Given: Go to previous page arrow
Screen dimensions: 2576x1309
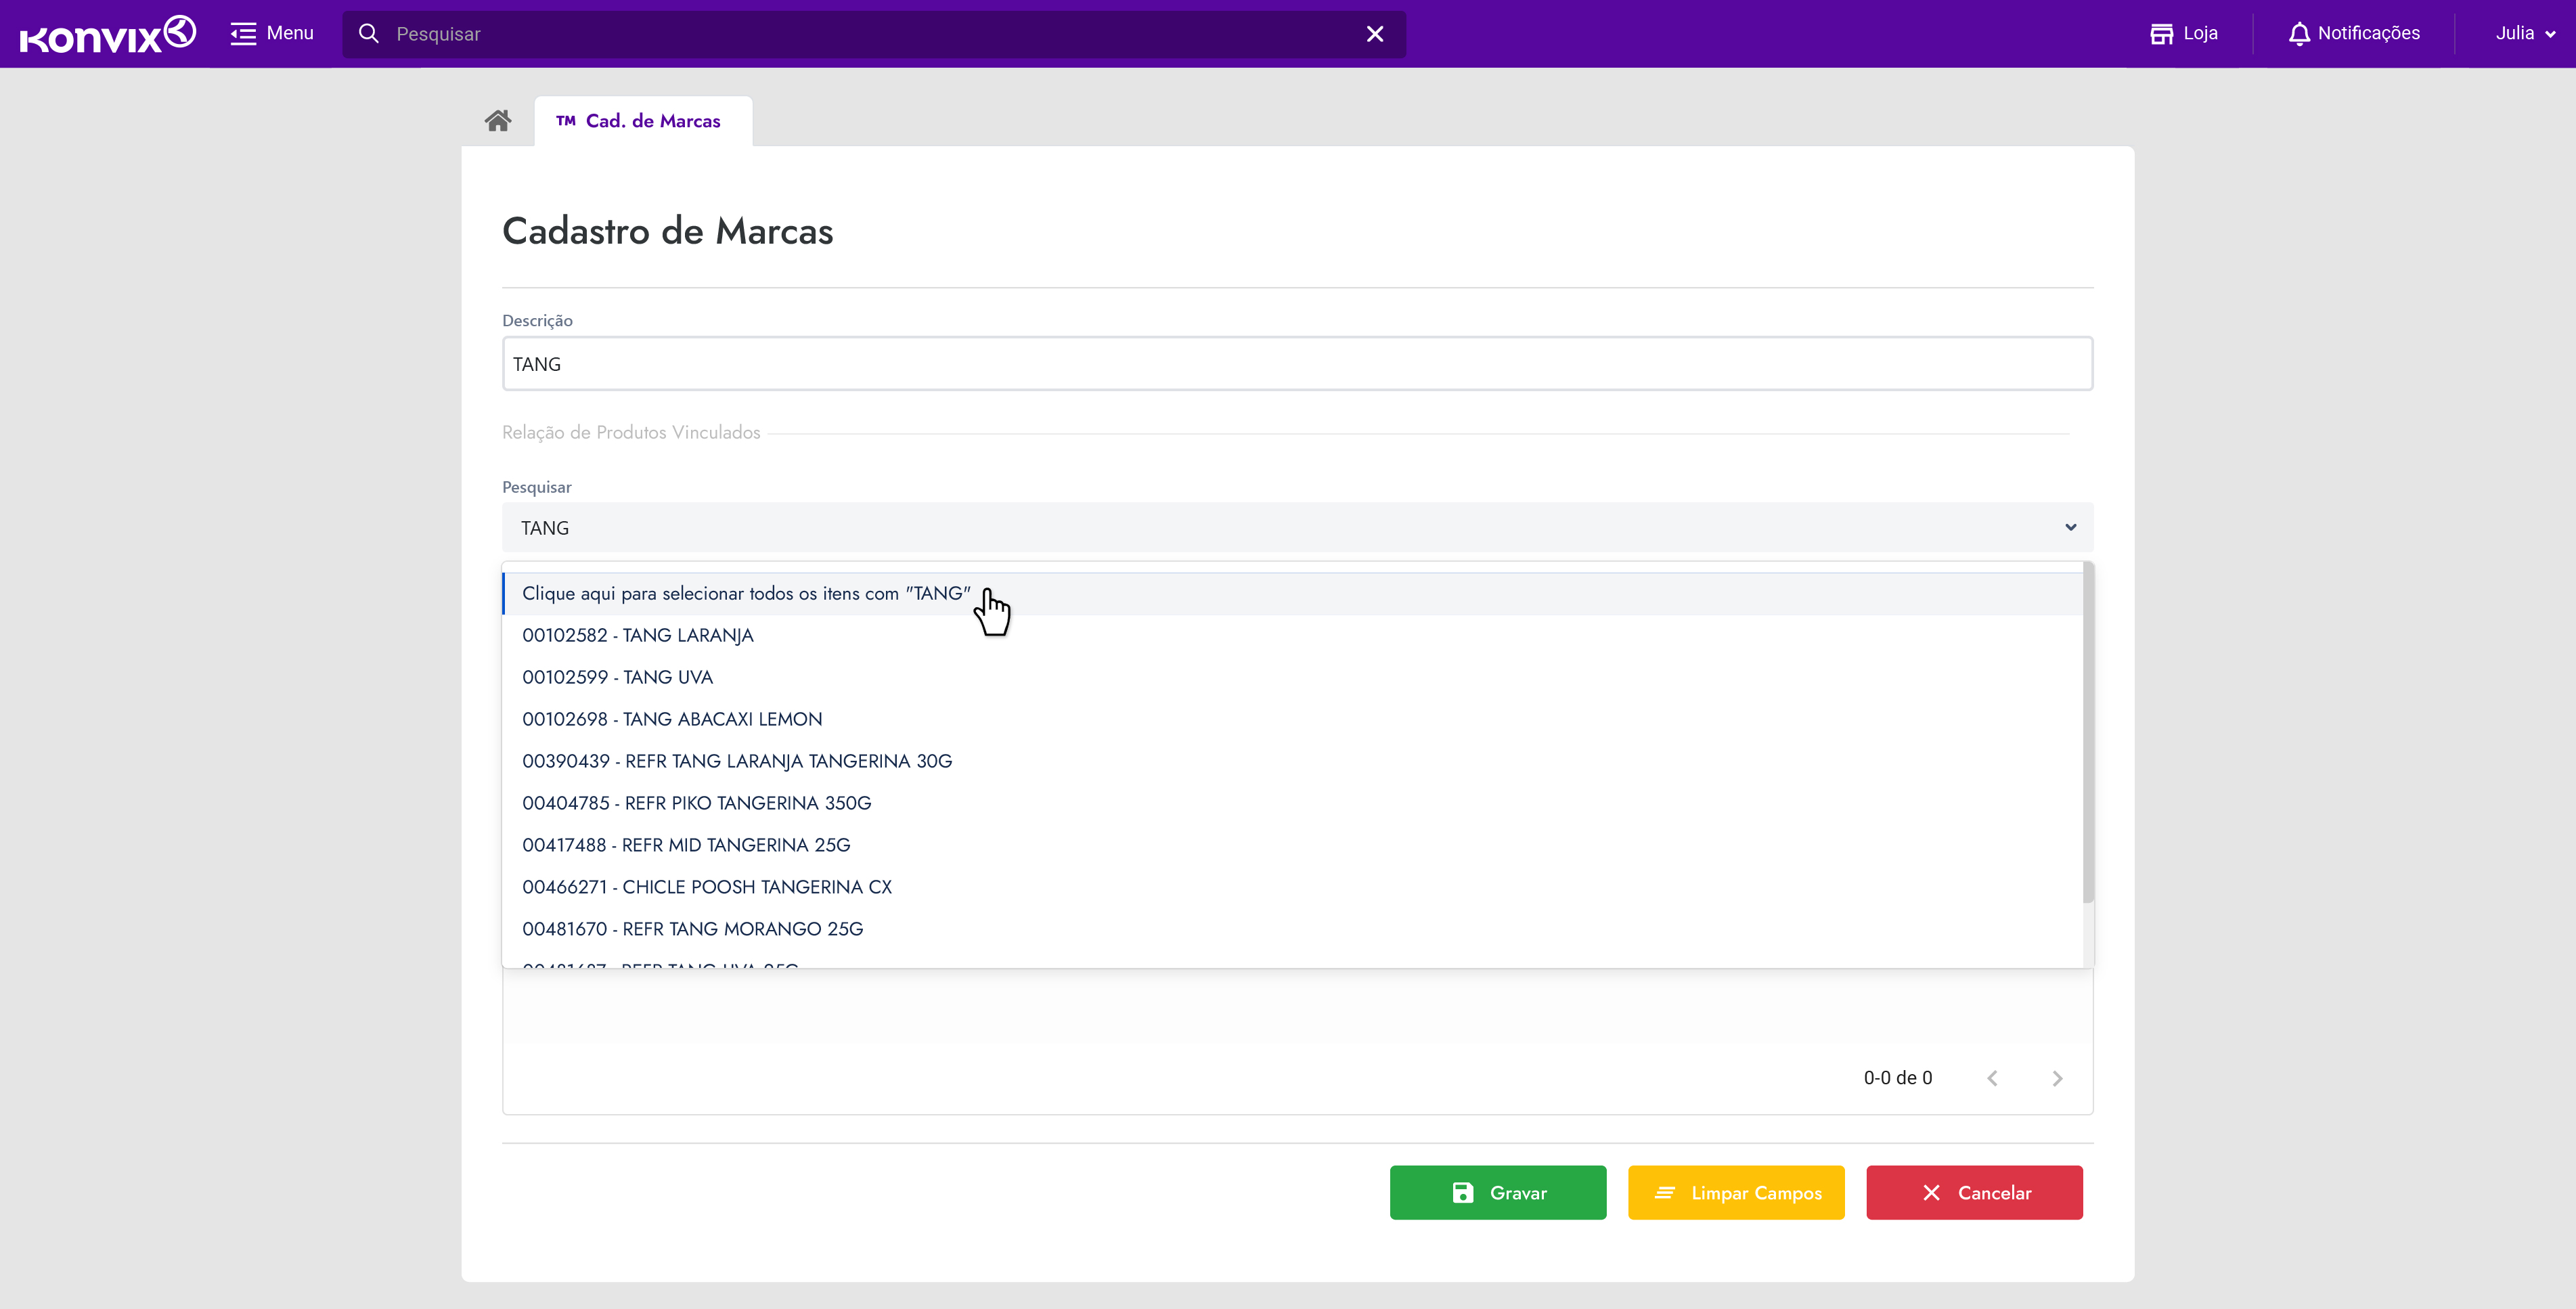Looking at the screenshot, I should [1992, 1078].
